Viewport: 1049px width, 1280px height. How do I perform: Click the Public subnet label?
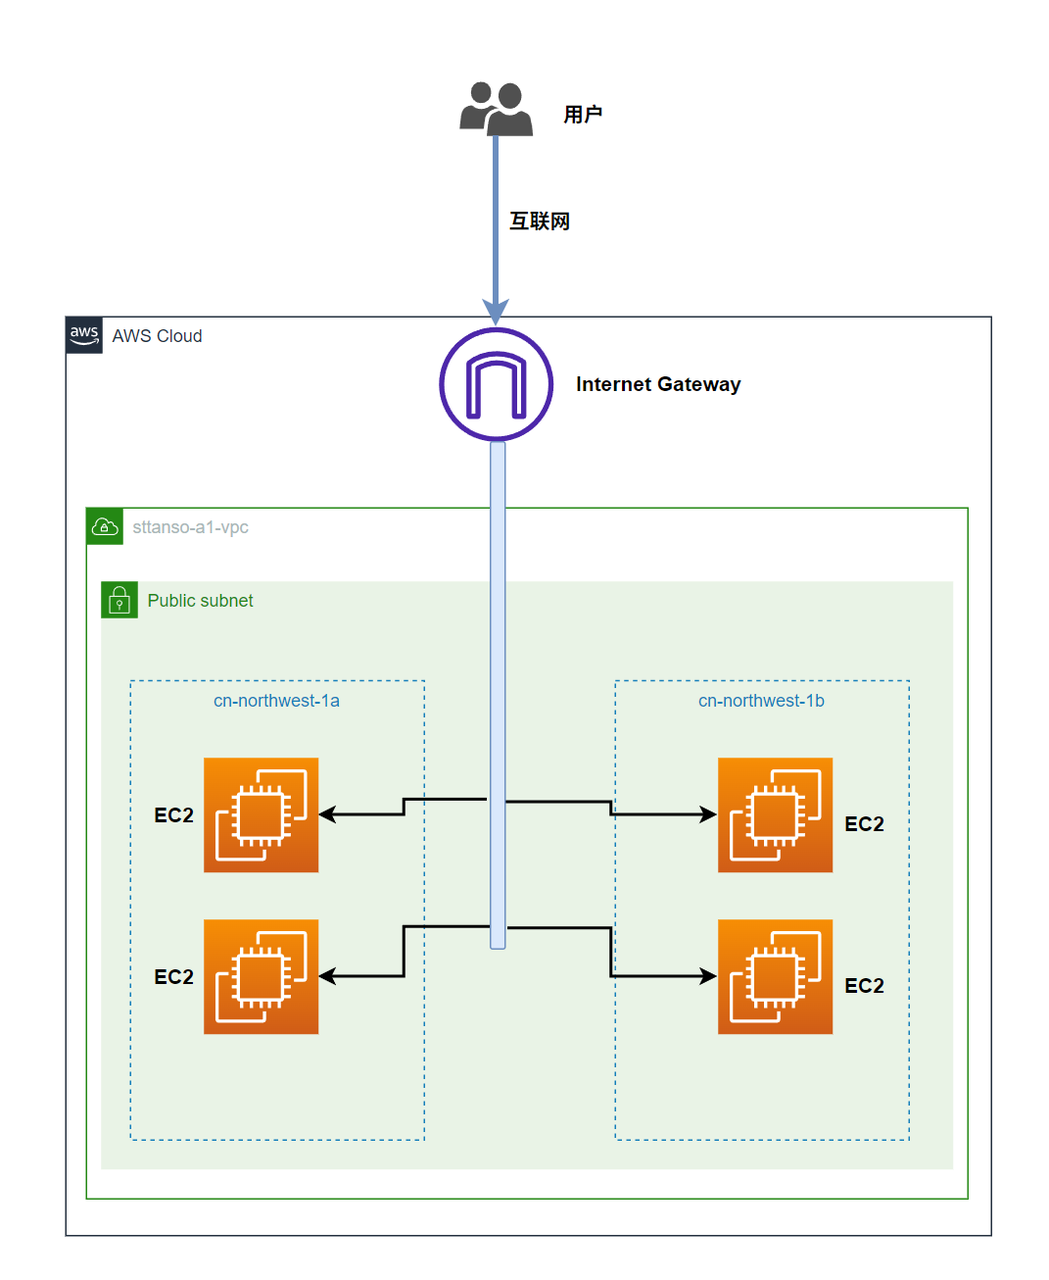[200, 601]
